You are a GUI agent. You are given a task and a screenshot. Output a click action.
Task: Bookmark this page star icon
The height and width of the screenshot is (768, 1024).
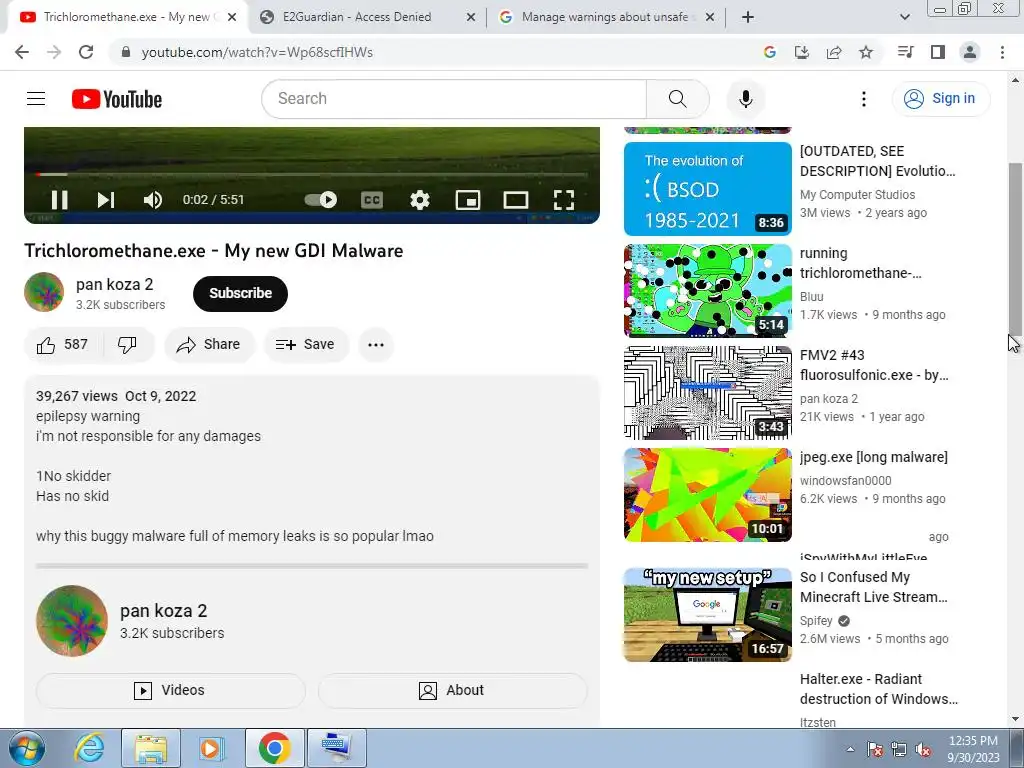[866, 52]
